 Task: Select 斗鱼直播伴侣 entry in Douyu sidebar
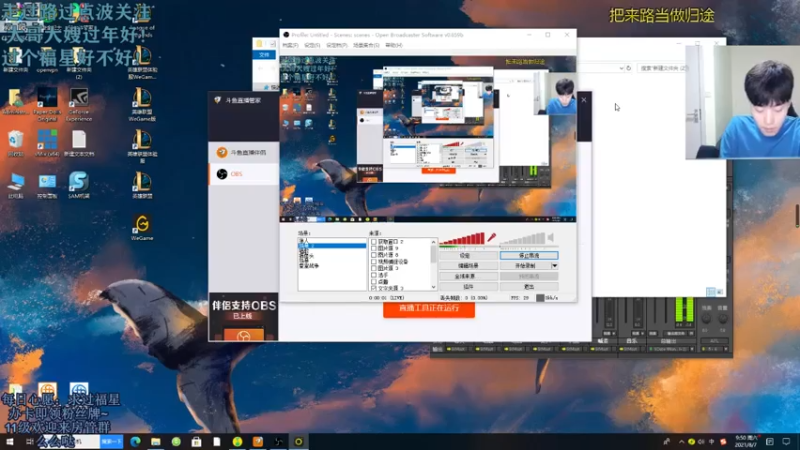click(x=244, y=152)
